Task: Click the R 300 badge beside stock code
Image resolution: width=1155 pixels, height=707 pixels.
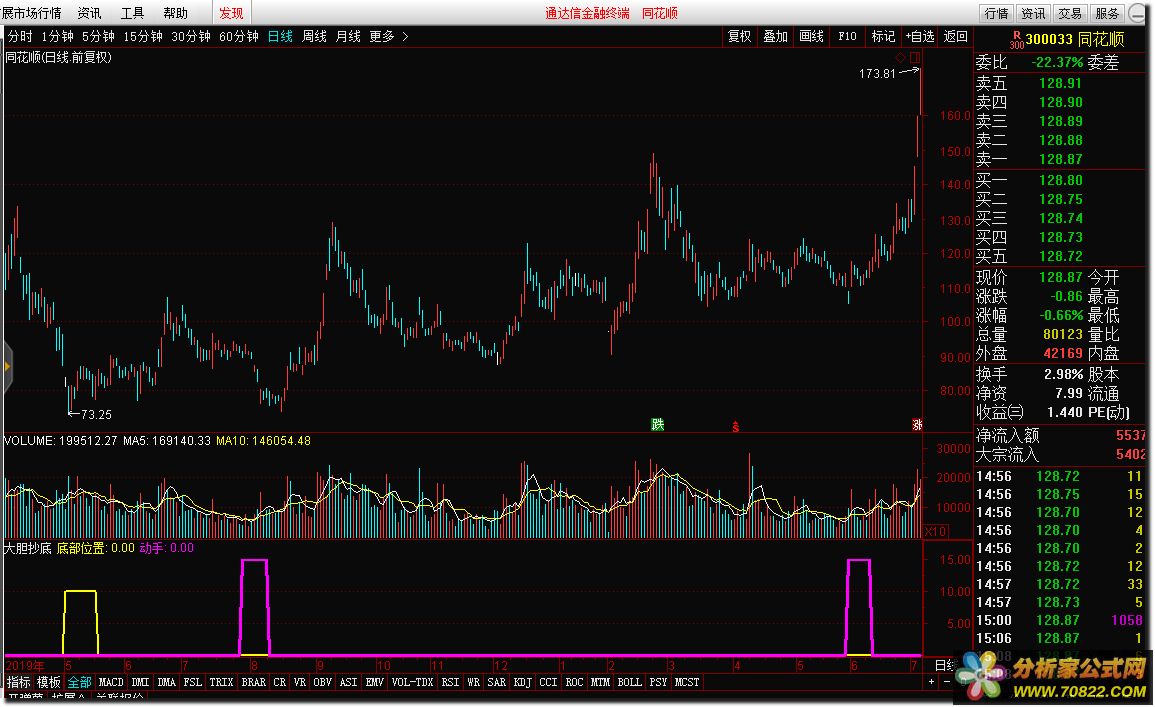Action: point(1017,40)
